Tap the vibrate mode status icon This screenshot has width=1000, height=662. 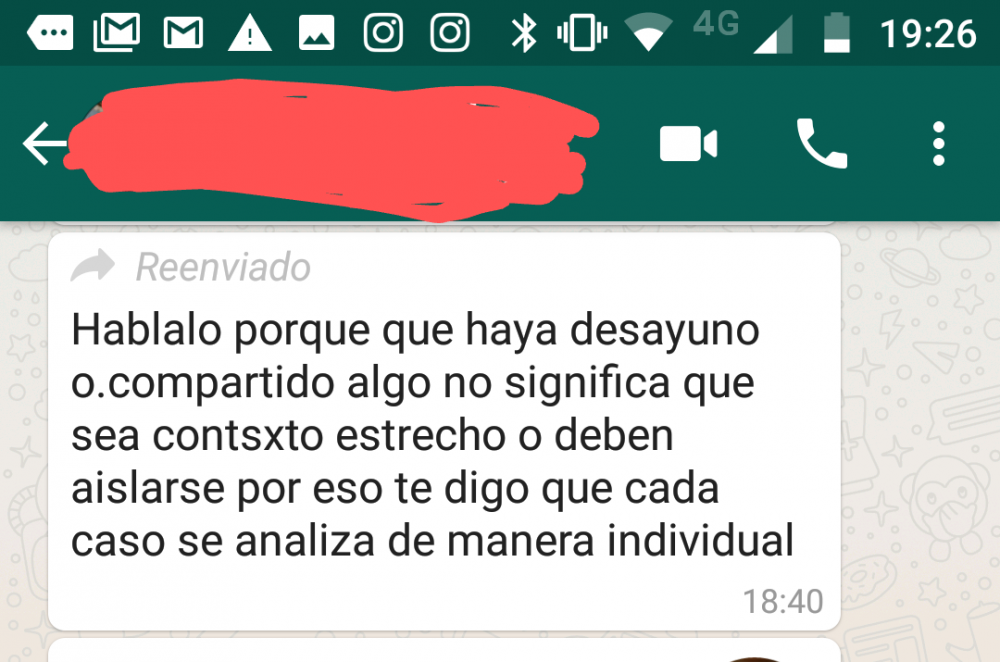pos(582,33)
